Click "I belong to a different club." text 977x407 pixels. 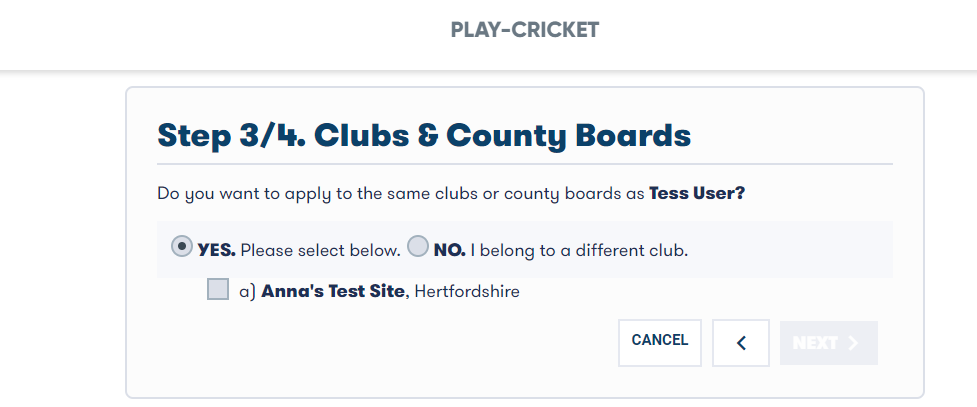[x=579, y=249]
